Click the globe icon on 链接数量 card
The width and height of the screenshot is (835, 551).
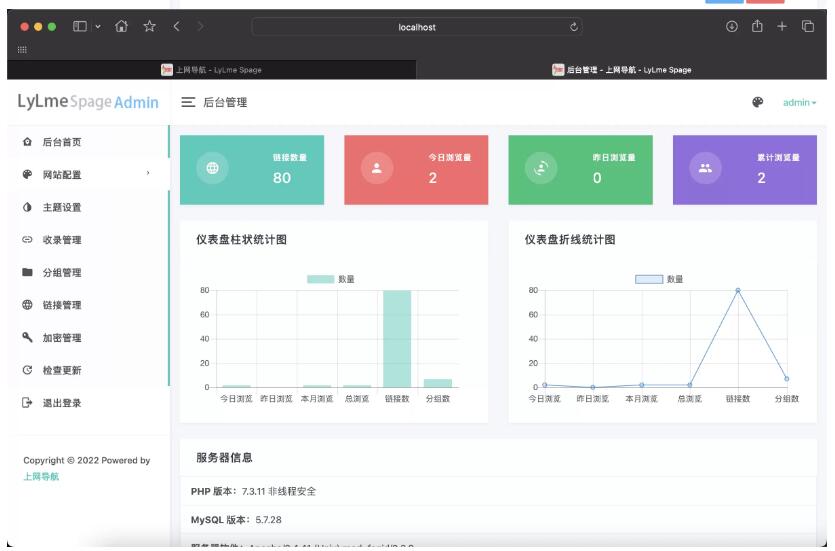[x=212, y=168]
